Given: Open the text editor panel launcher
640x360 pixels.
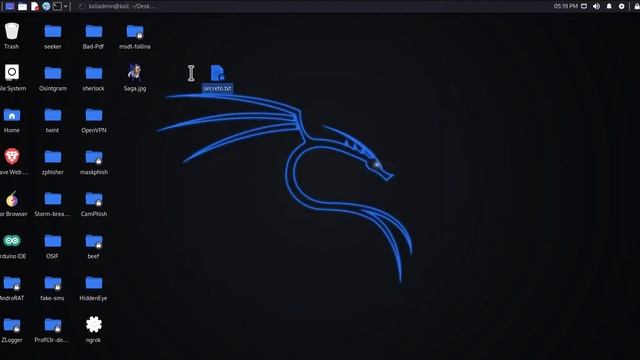Looking at the screenshot, I should (35, 6).
